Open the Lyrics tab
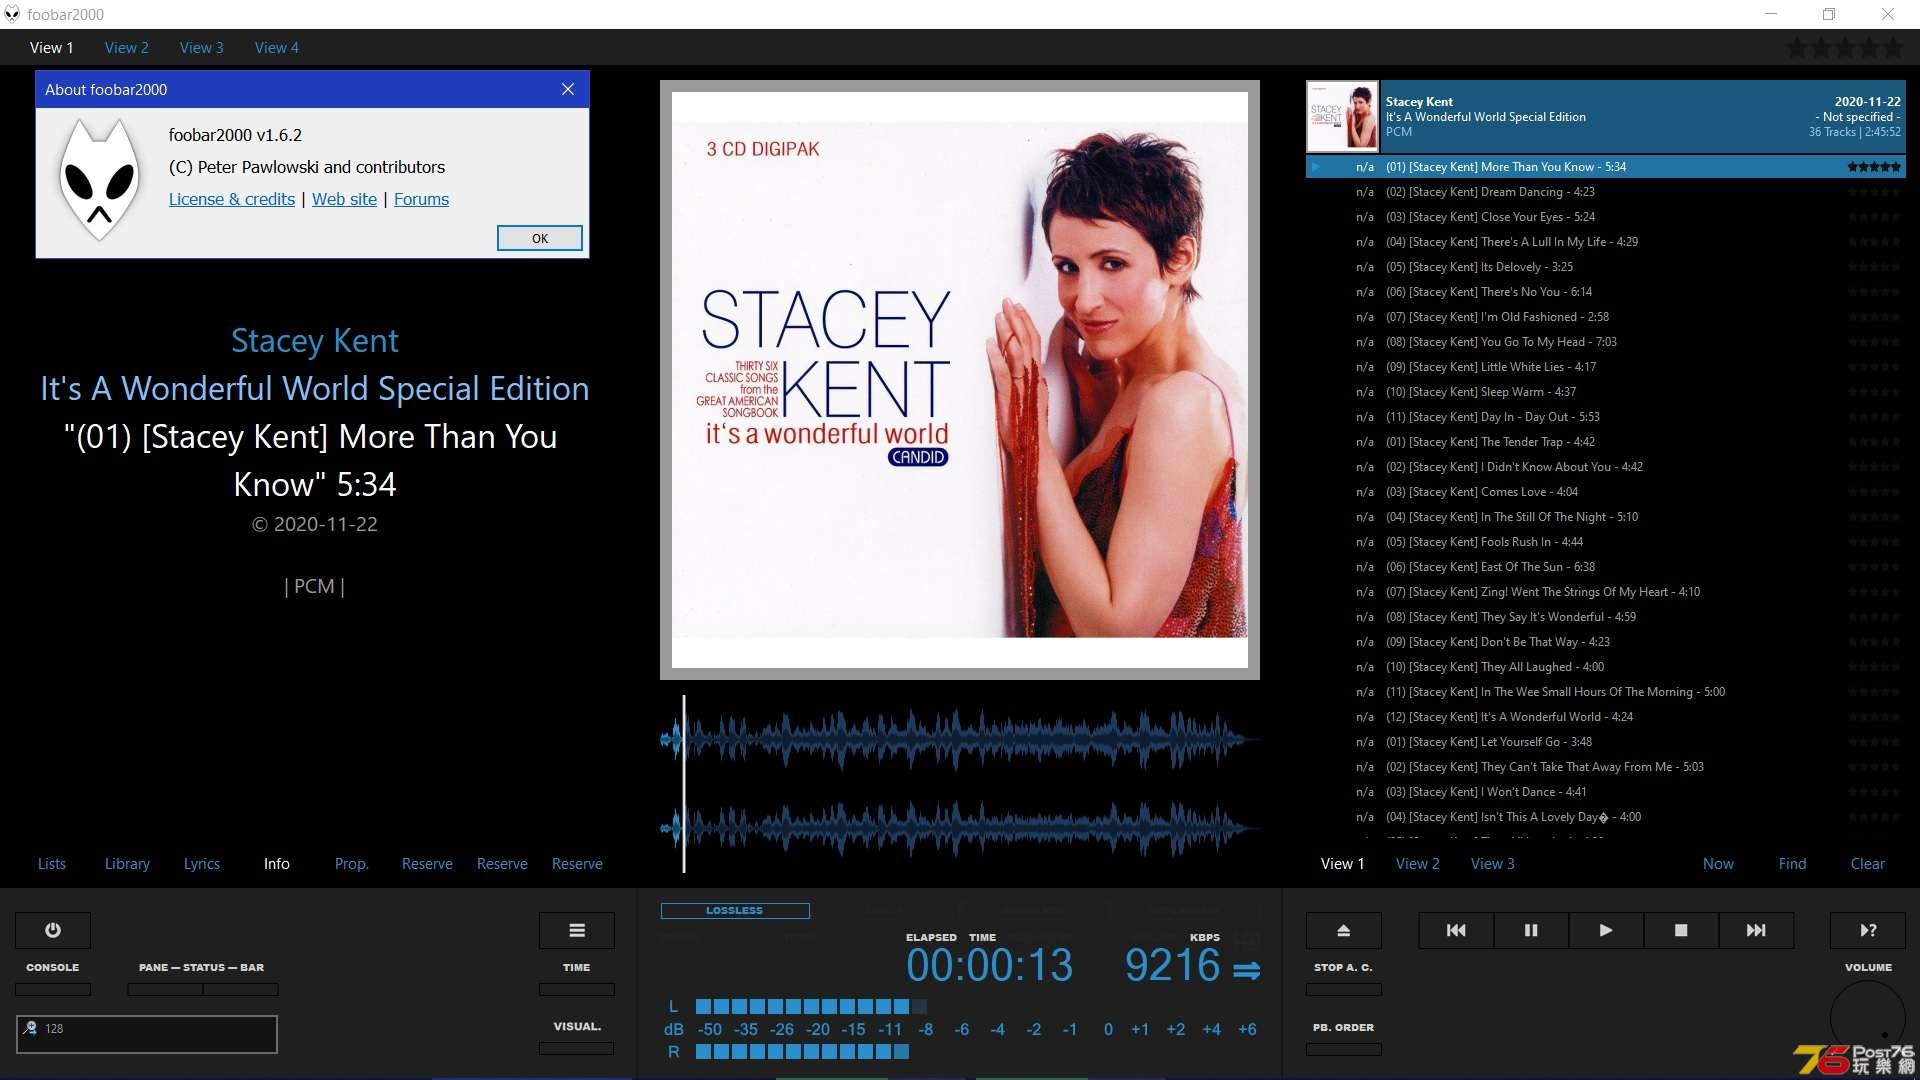1920x1080 pixels. [x=202, y=864]
